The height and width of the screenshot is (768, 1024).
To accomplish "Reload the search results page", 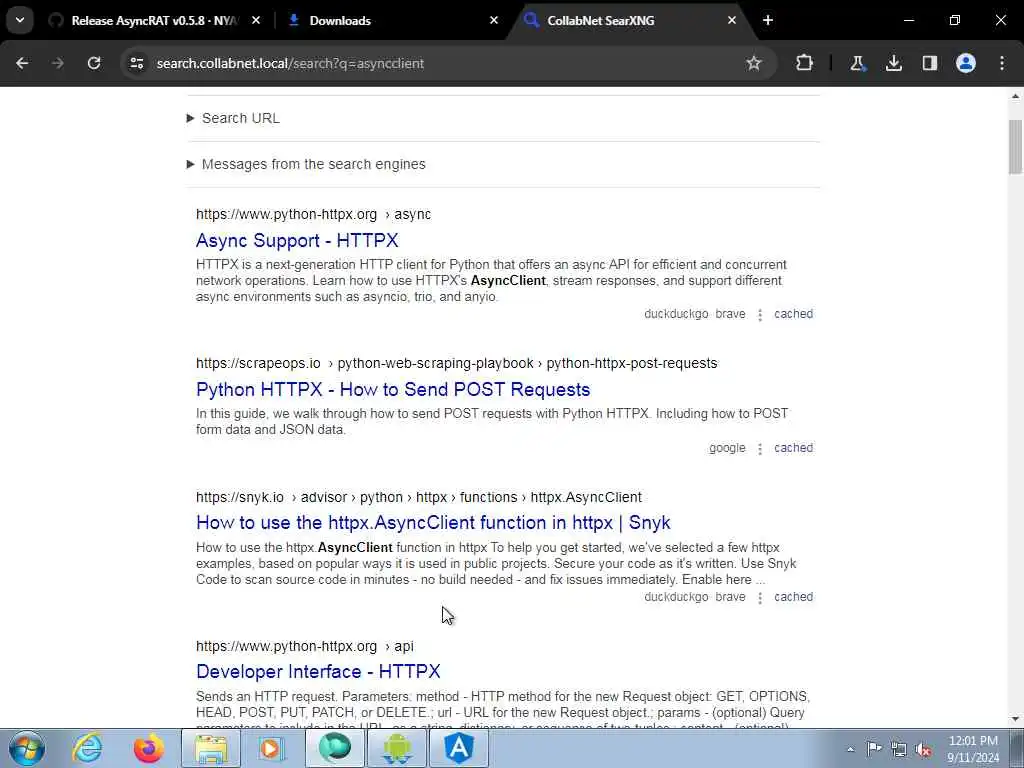I will coord(94,63).
